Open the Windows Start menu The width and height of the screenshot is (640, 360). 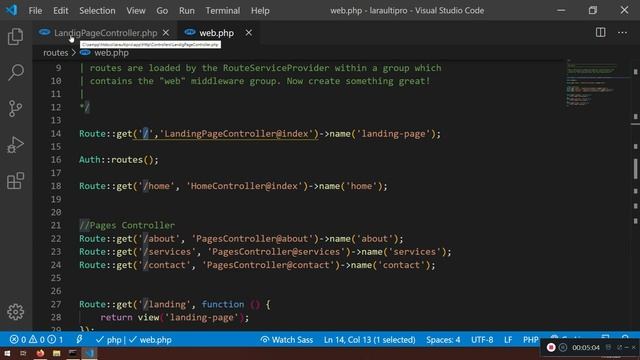click(x=7, y=353)
